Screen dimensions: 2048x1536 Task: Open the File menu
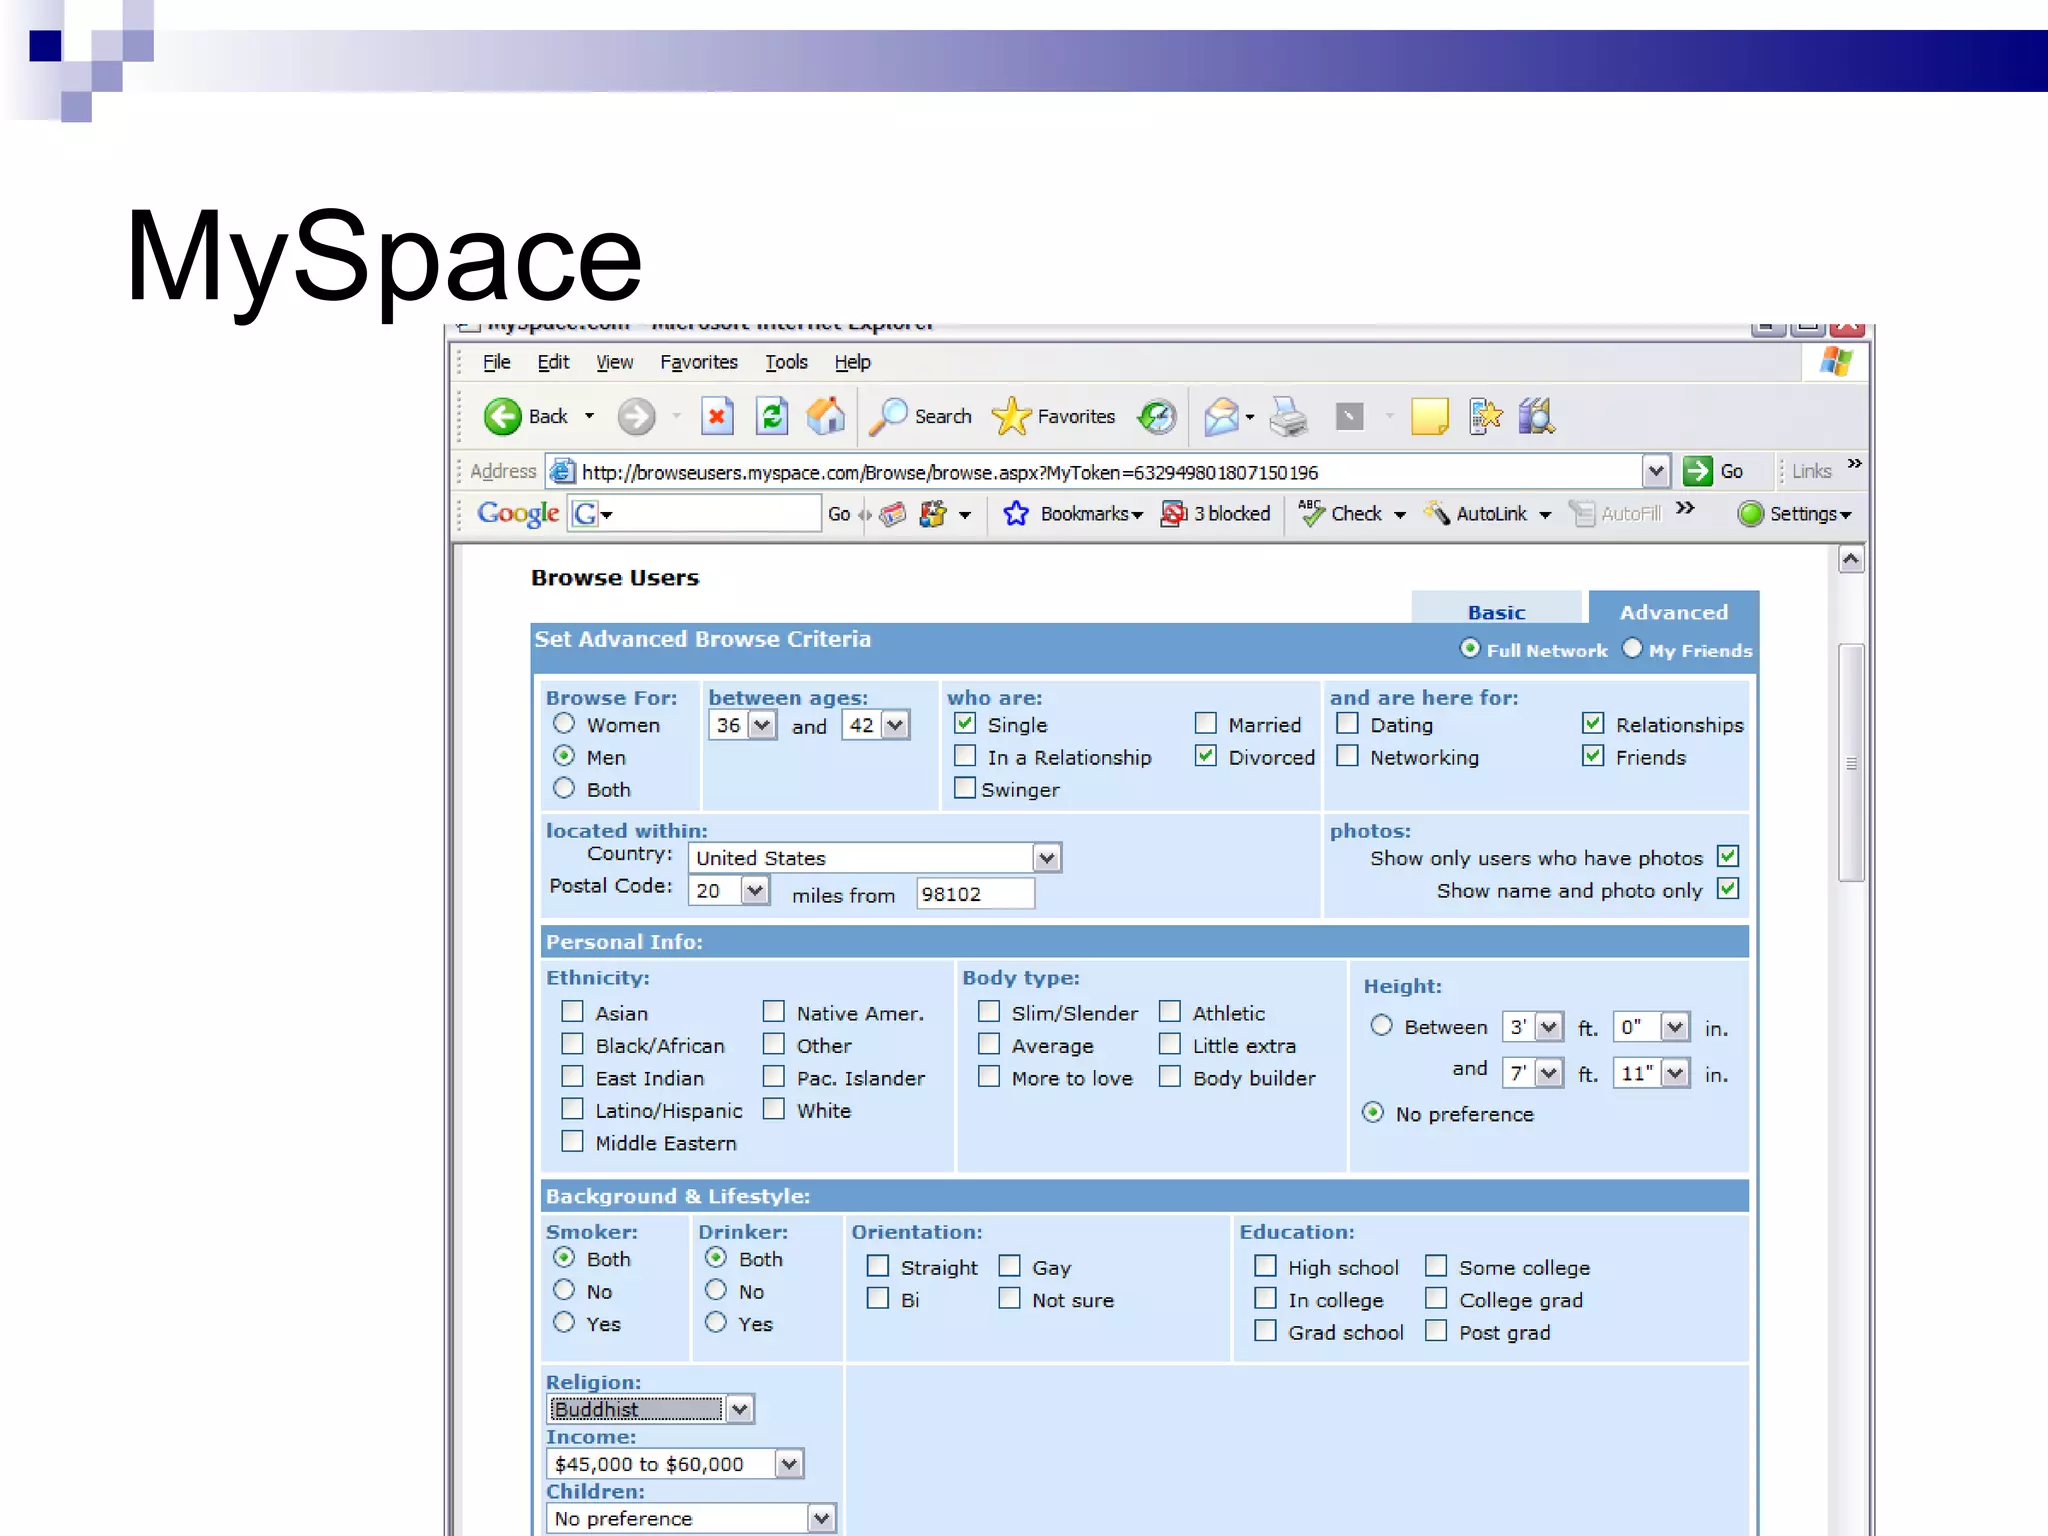[x=496, y=362]
